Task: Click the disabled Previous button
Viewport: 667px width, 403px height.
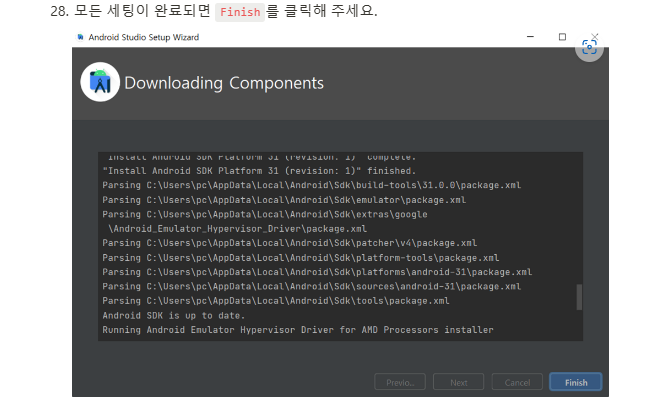Action: point(400,382)
